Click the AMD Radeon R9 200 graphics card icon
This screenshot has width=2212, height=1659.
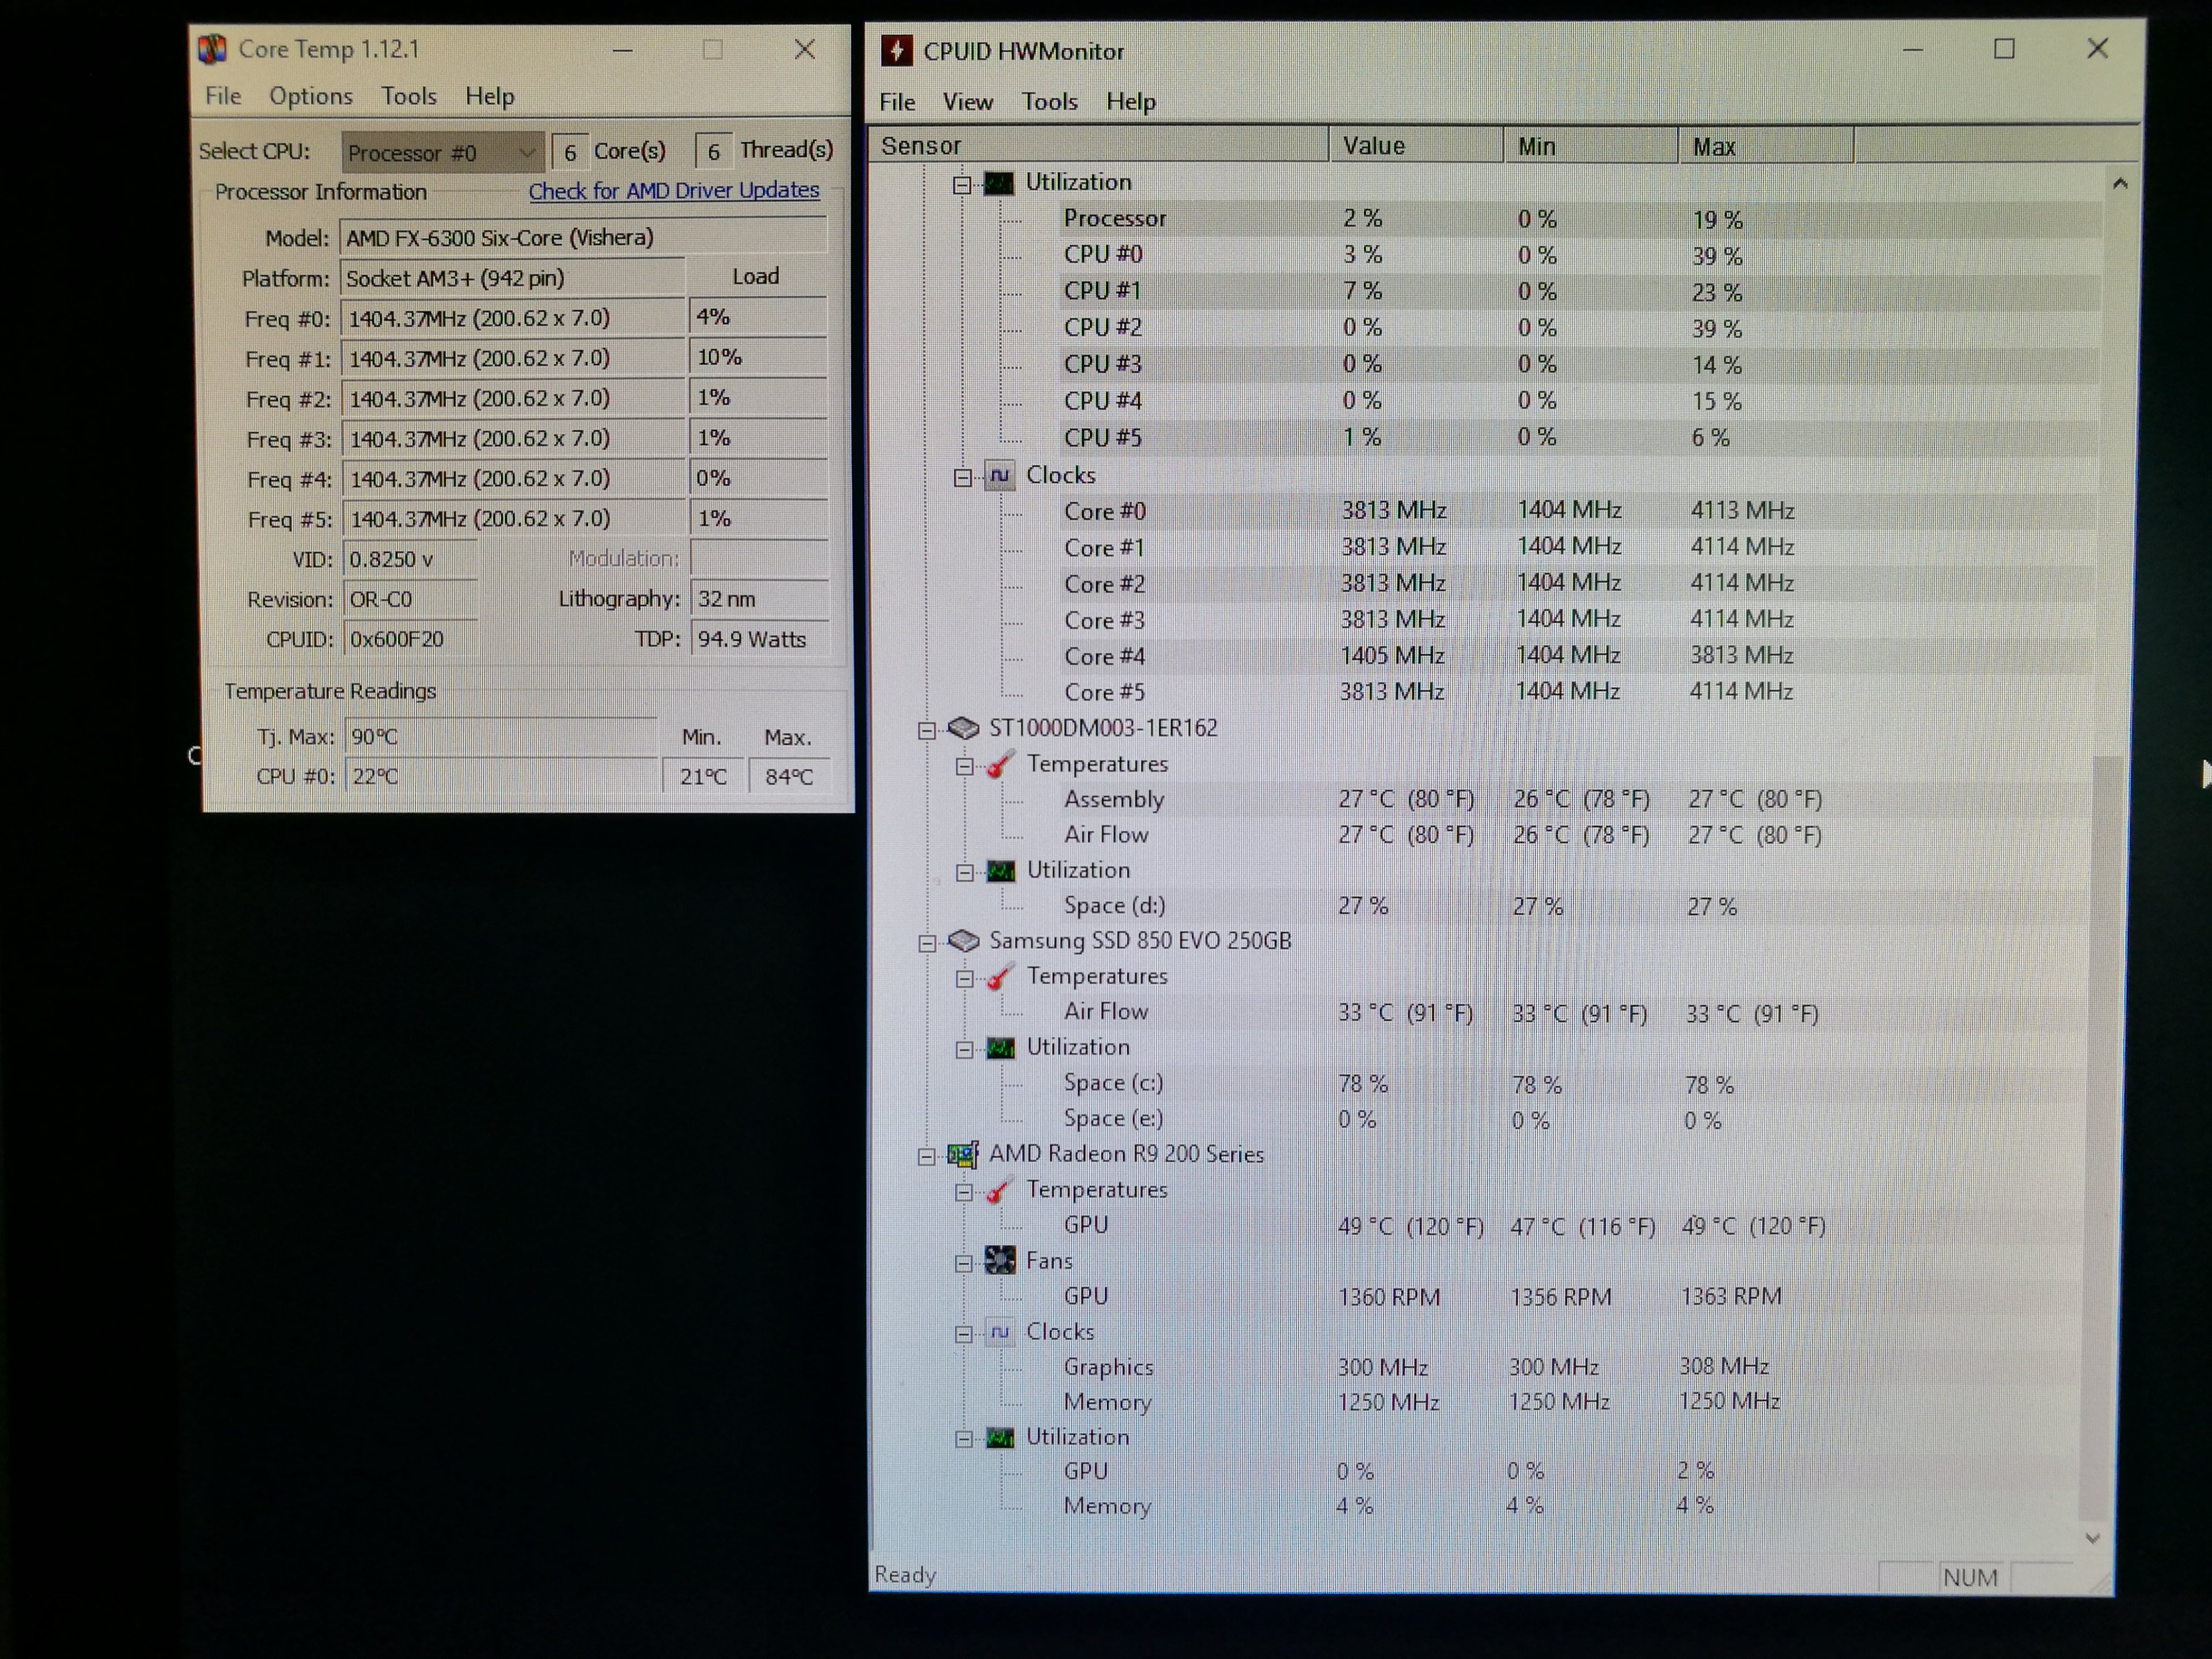(x=963, y=1155)
